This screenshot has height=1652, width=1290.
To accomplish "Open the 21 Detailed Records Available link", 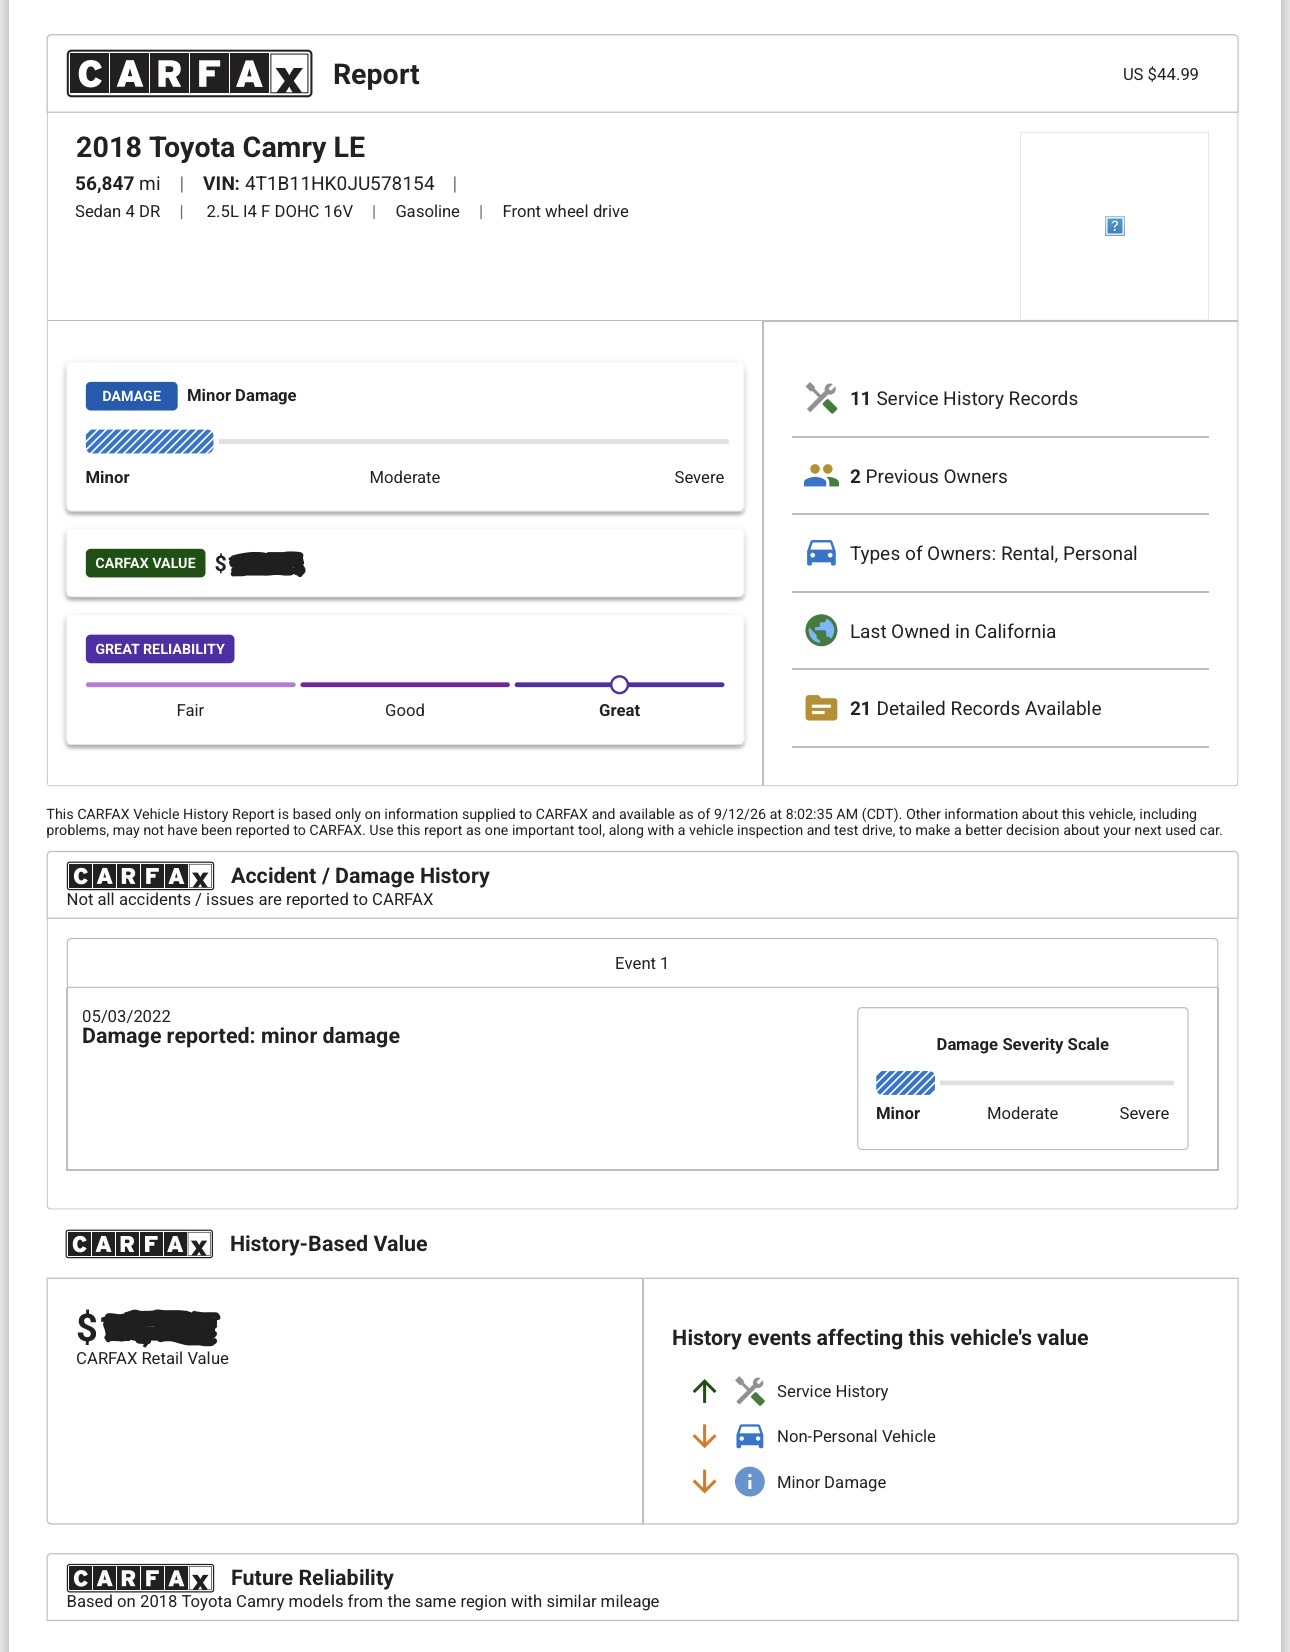I will tap(976, 708).
